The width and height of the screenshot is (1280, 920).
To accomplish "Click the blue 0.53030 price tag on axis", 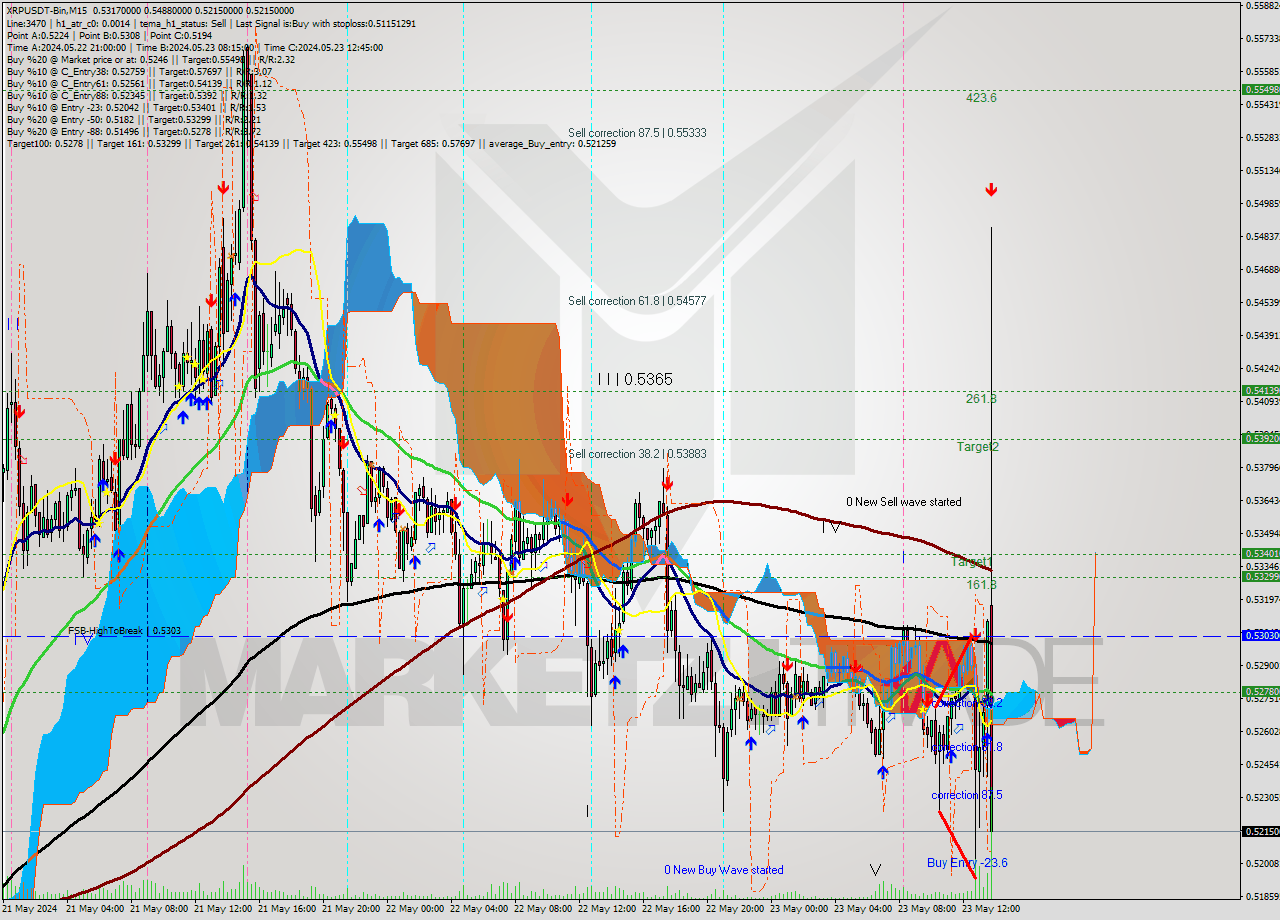I will click(x=1260, y=635).
